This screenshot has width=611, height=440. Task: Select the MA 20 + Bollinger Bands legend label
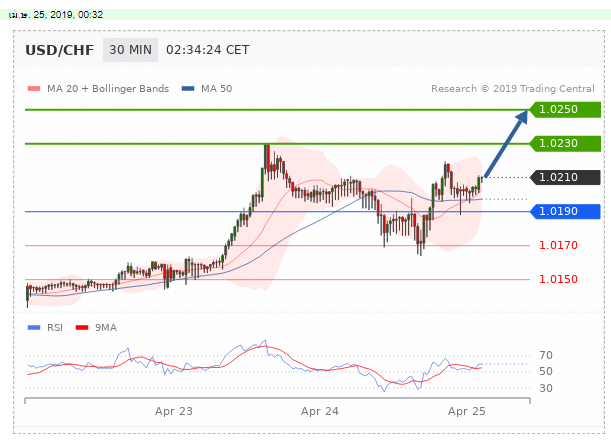108,89
